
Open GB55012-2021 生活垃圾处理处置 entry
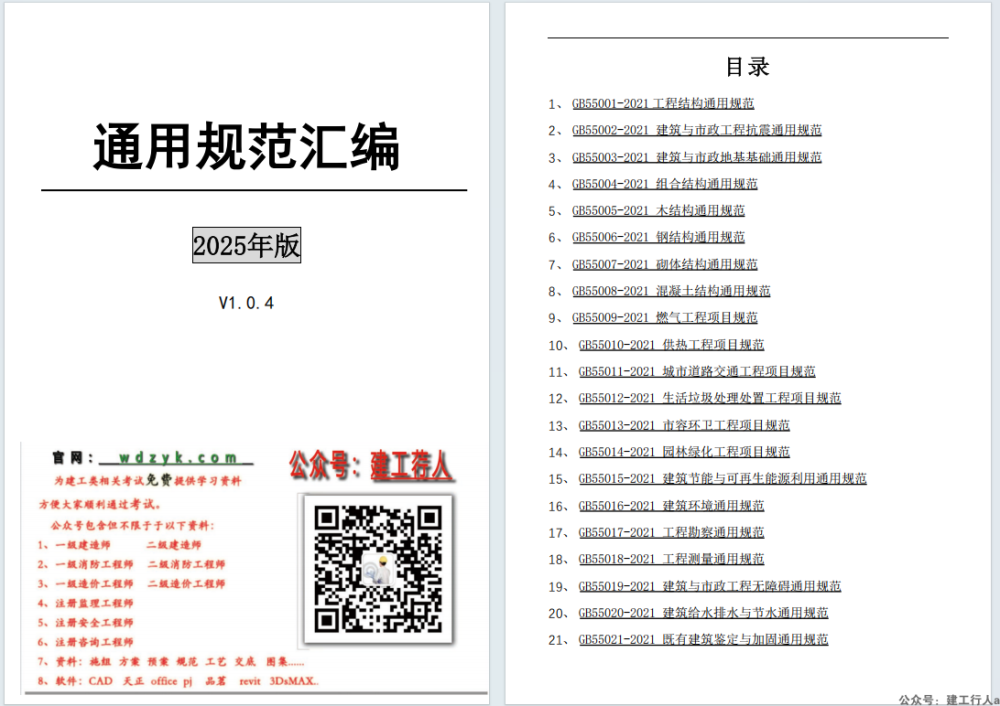[x=709, y=398]
